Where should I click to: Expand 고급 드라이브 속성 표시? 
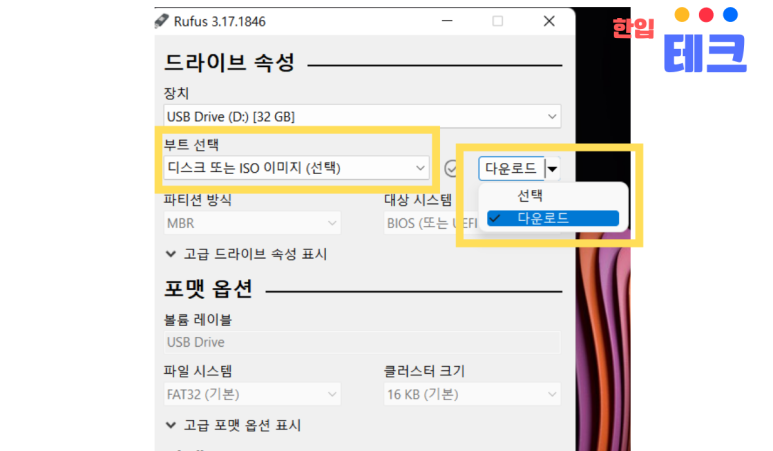coord(246,254)
